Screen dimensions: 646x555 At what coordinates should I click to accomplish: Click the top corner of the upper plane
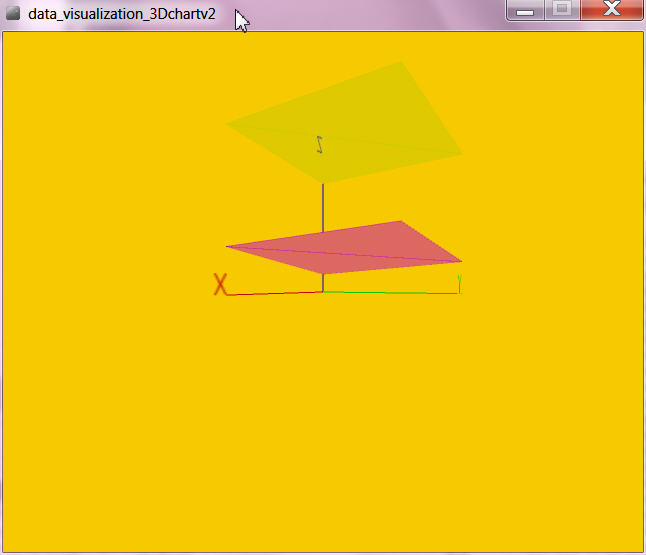tap(401, 63)
